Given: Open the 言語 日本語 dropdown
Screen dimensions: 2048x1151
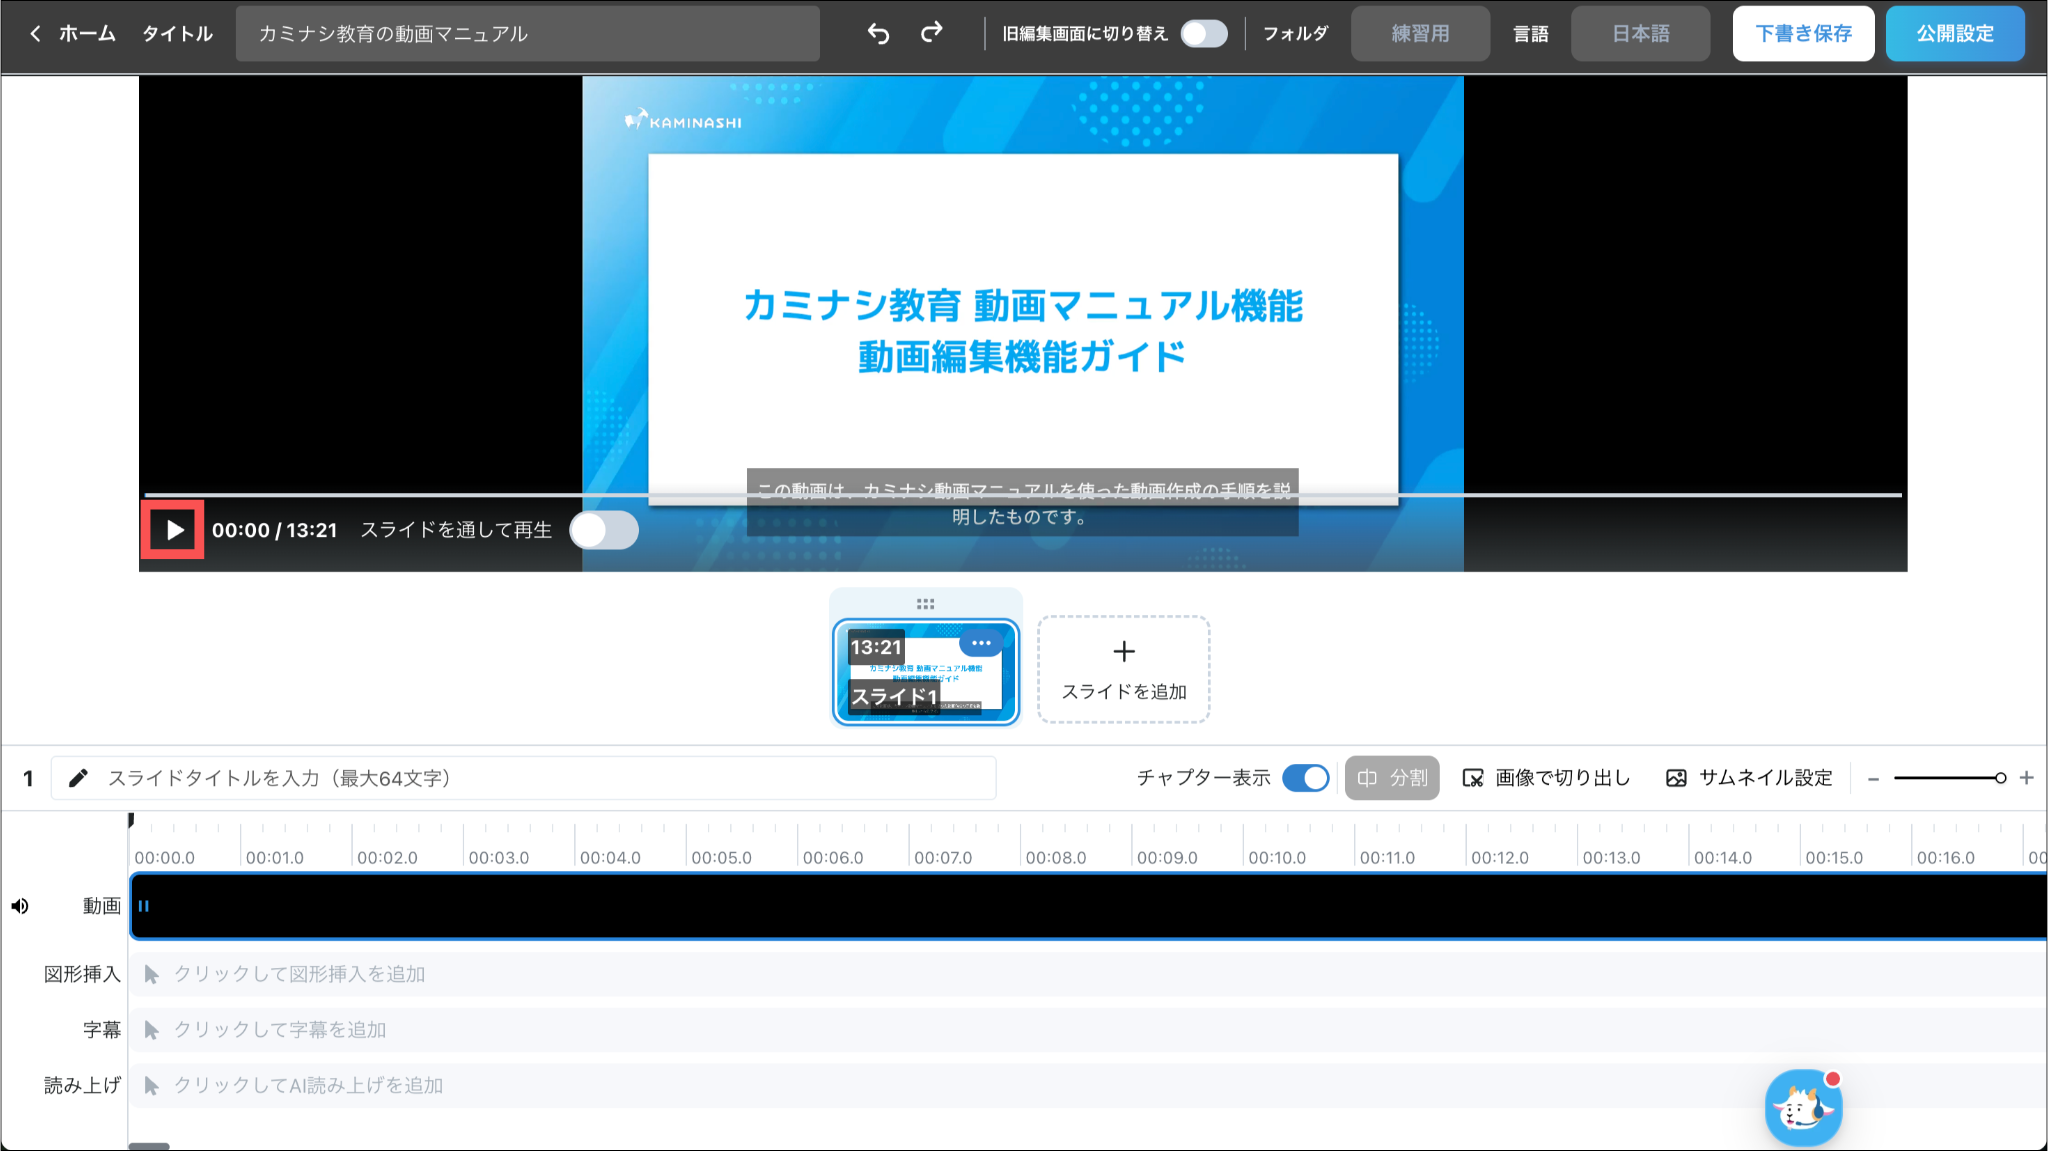Looking at the screenshot, I should click(x=1640, y=34).
